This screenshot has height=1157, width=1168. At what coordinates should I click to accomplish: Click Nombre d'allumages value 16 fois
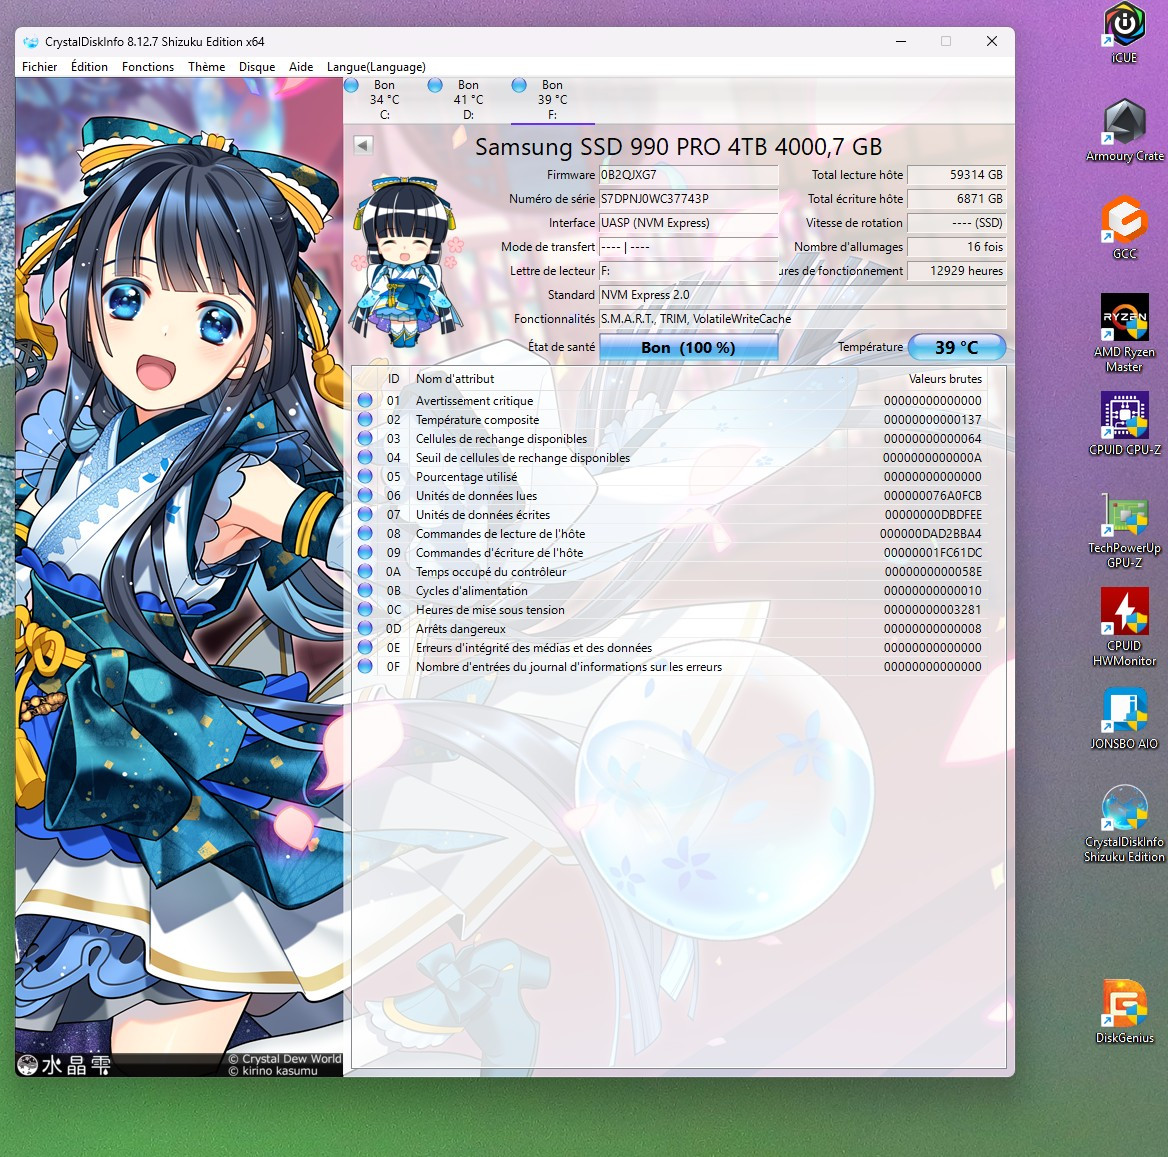pos(956,247)
